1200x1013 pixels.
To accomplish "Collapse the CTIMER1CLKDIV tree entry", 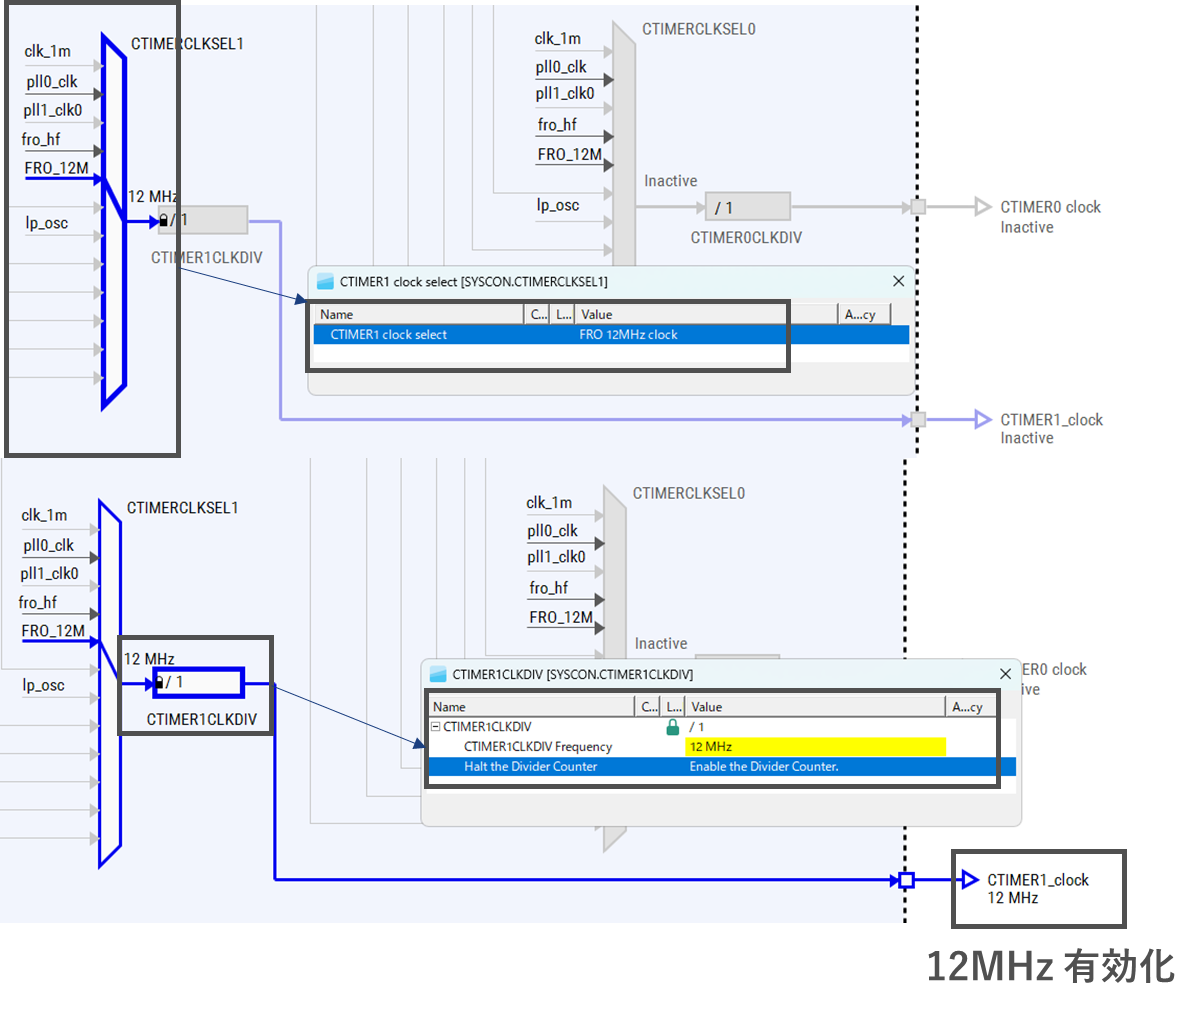I will click(x=434, y=726).
